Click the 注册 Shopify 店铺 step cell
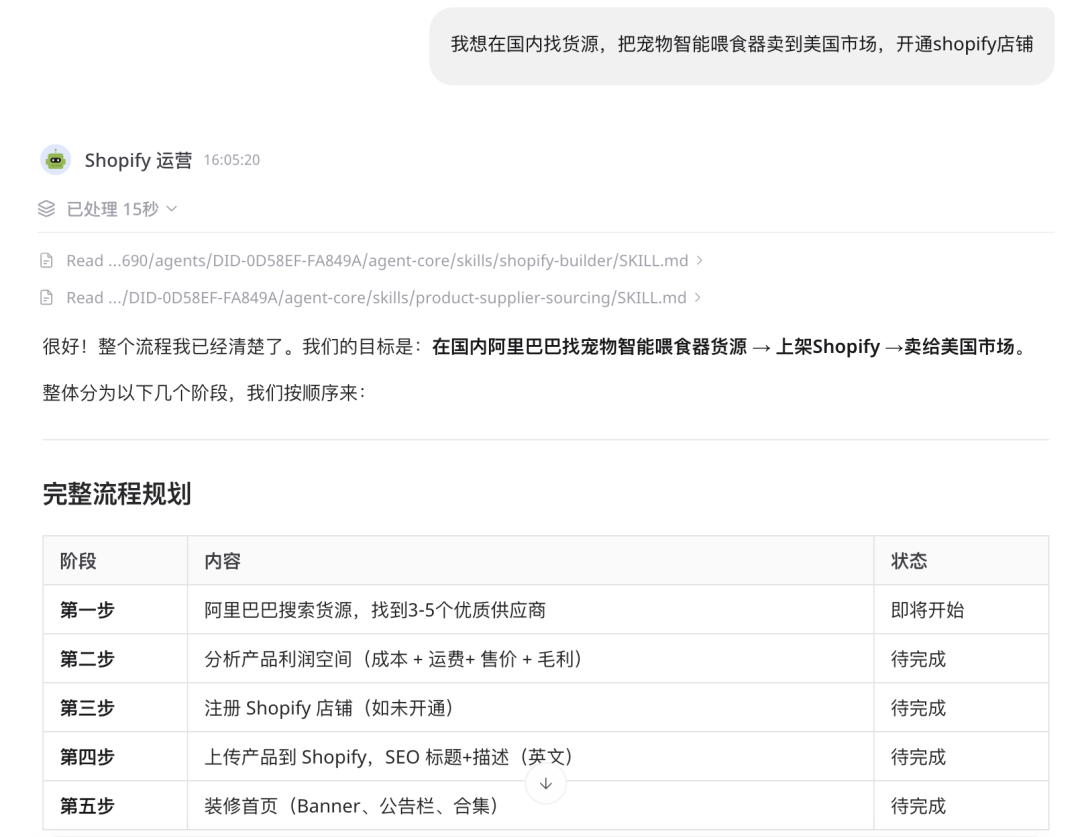1080x837 pixels. (x=322, y=708)
